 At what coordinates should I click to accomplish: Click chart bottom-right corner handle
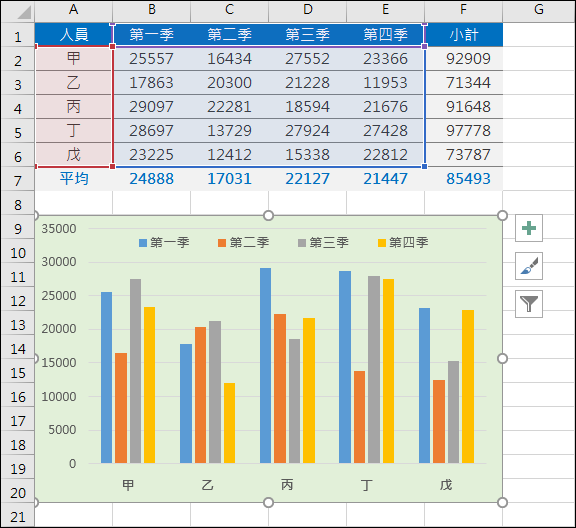tap(502, 502)
